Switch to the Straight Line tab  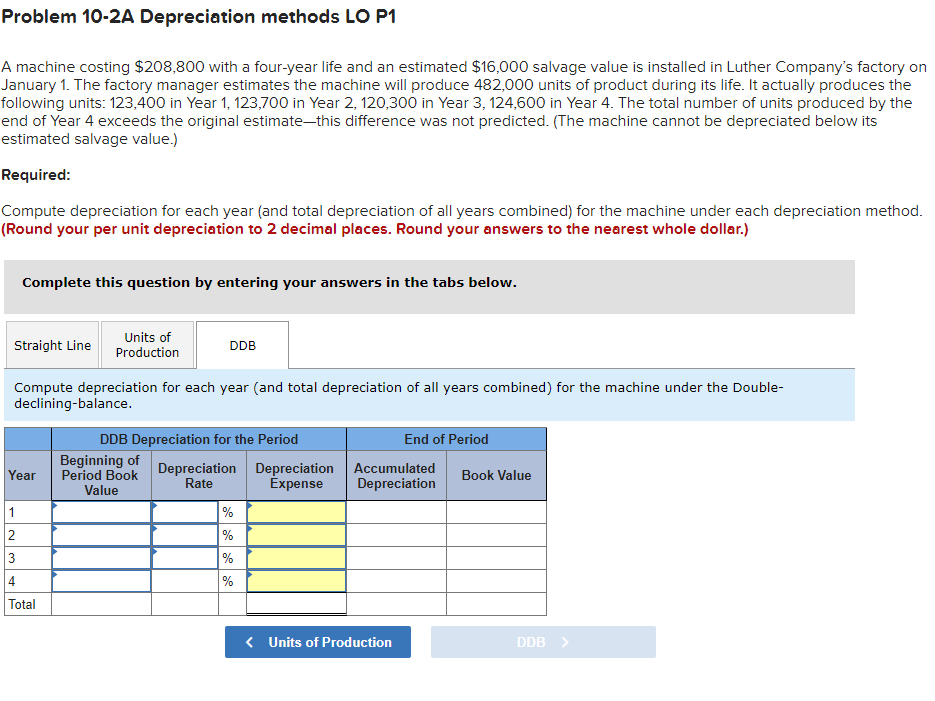[52, 345]
